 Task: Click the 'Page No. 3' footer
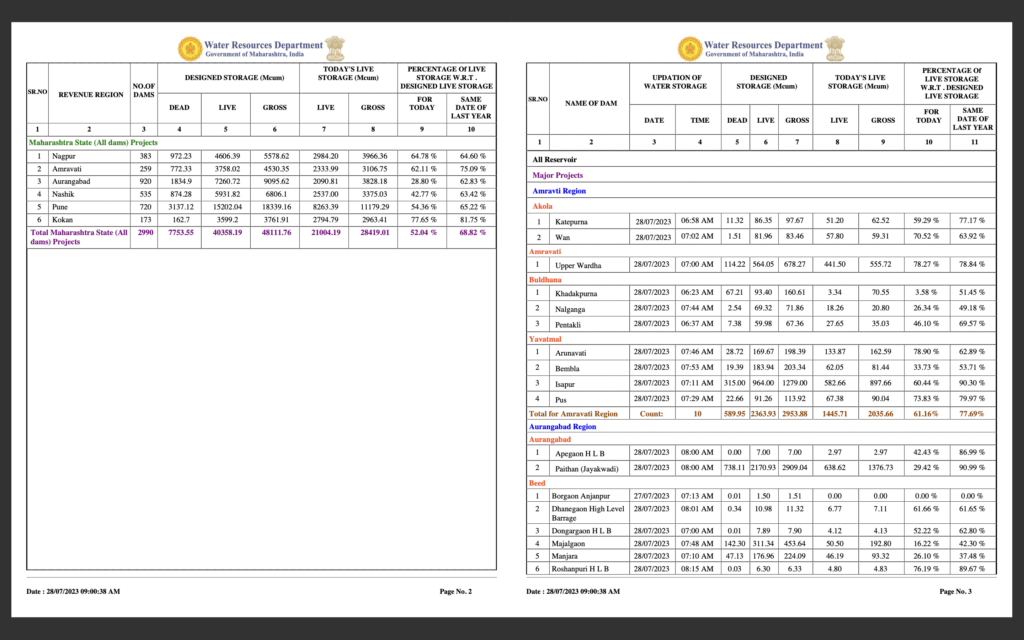[x=955, y=592]
